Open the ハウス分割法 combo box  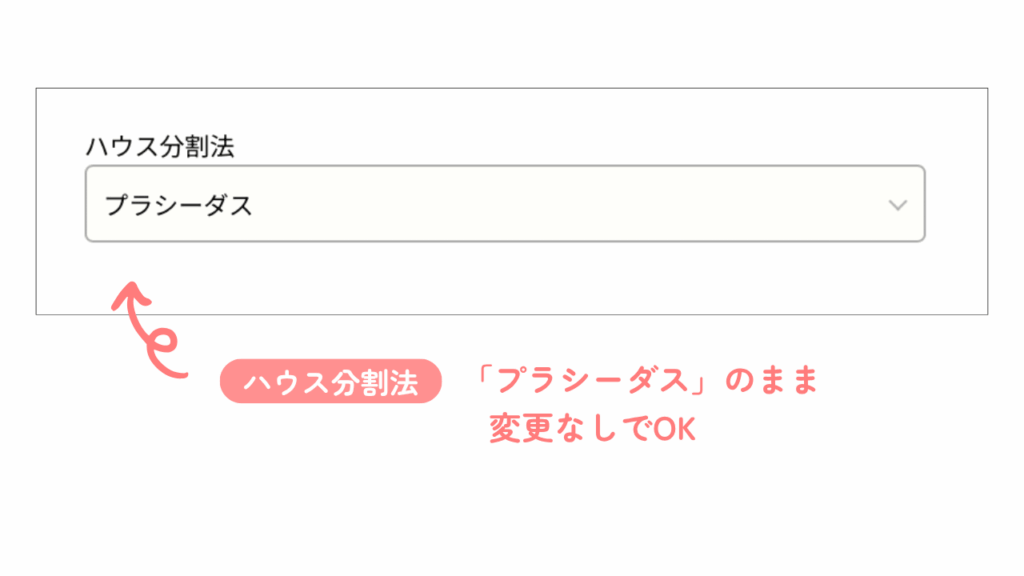click(x=505, y=204)
